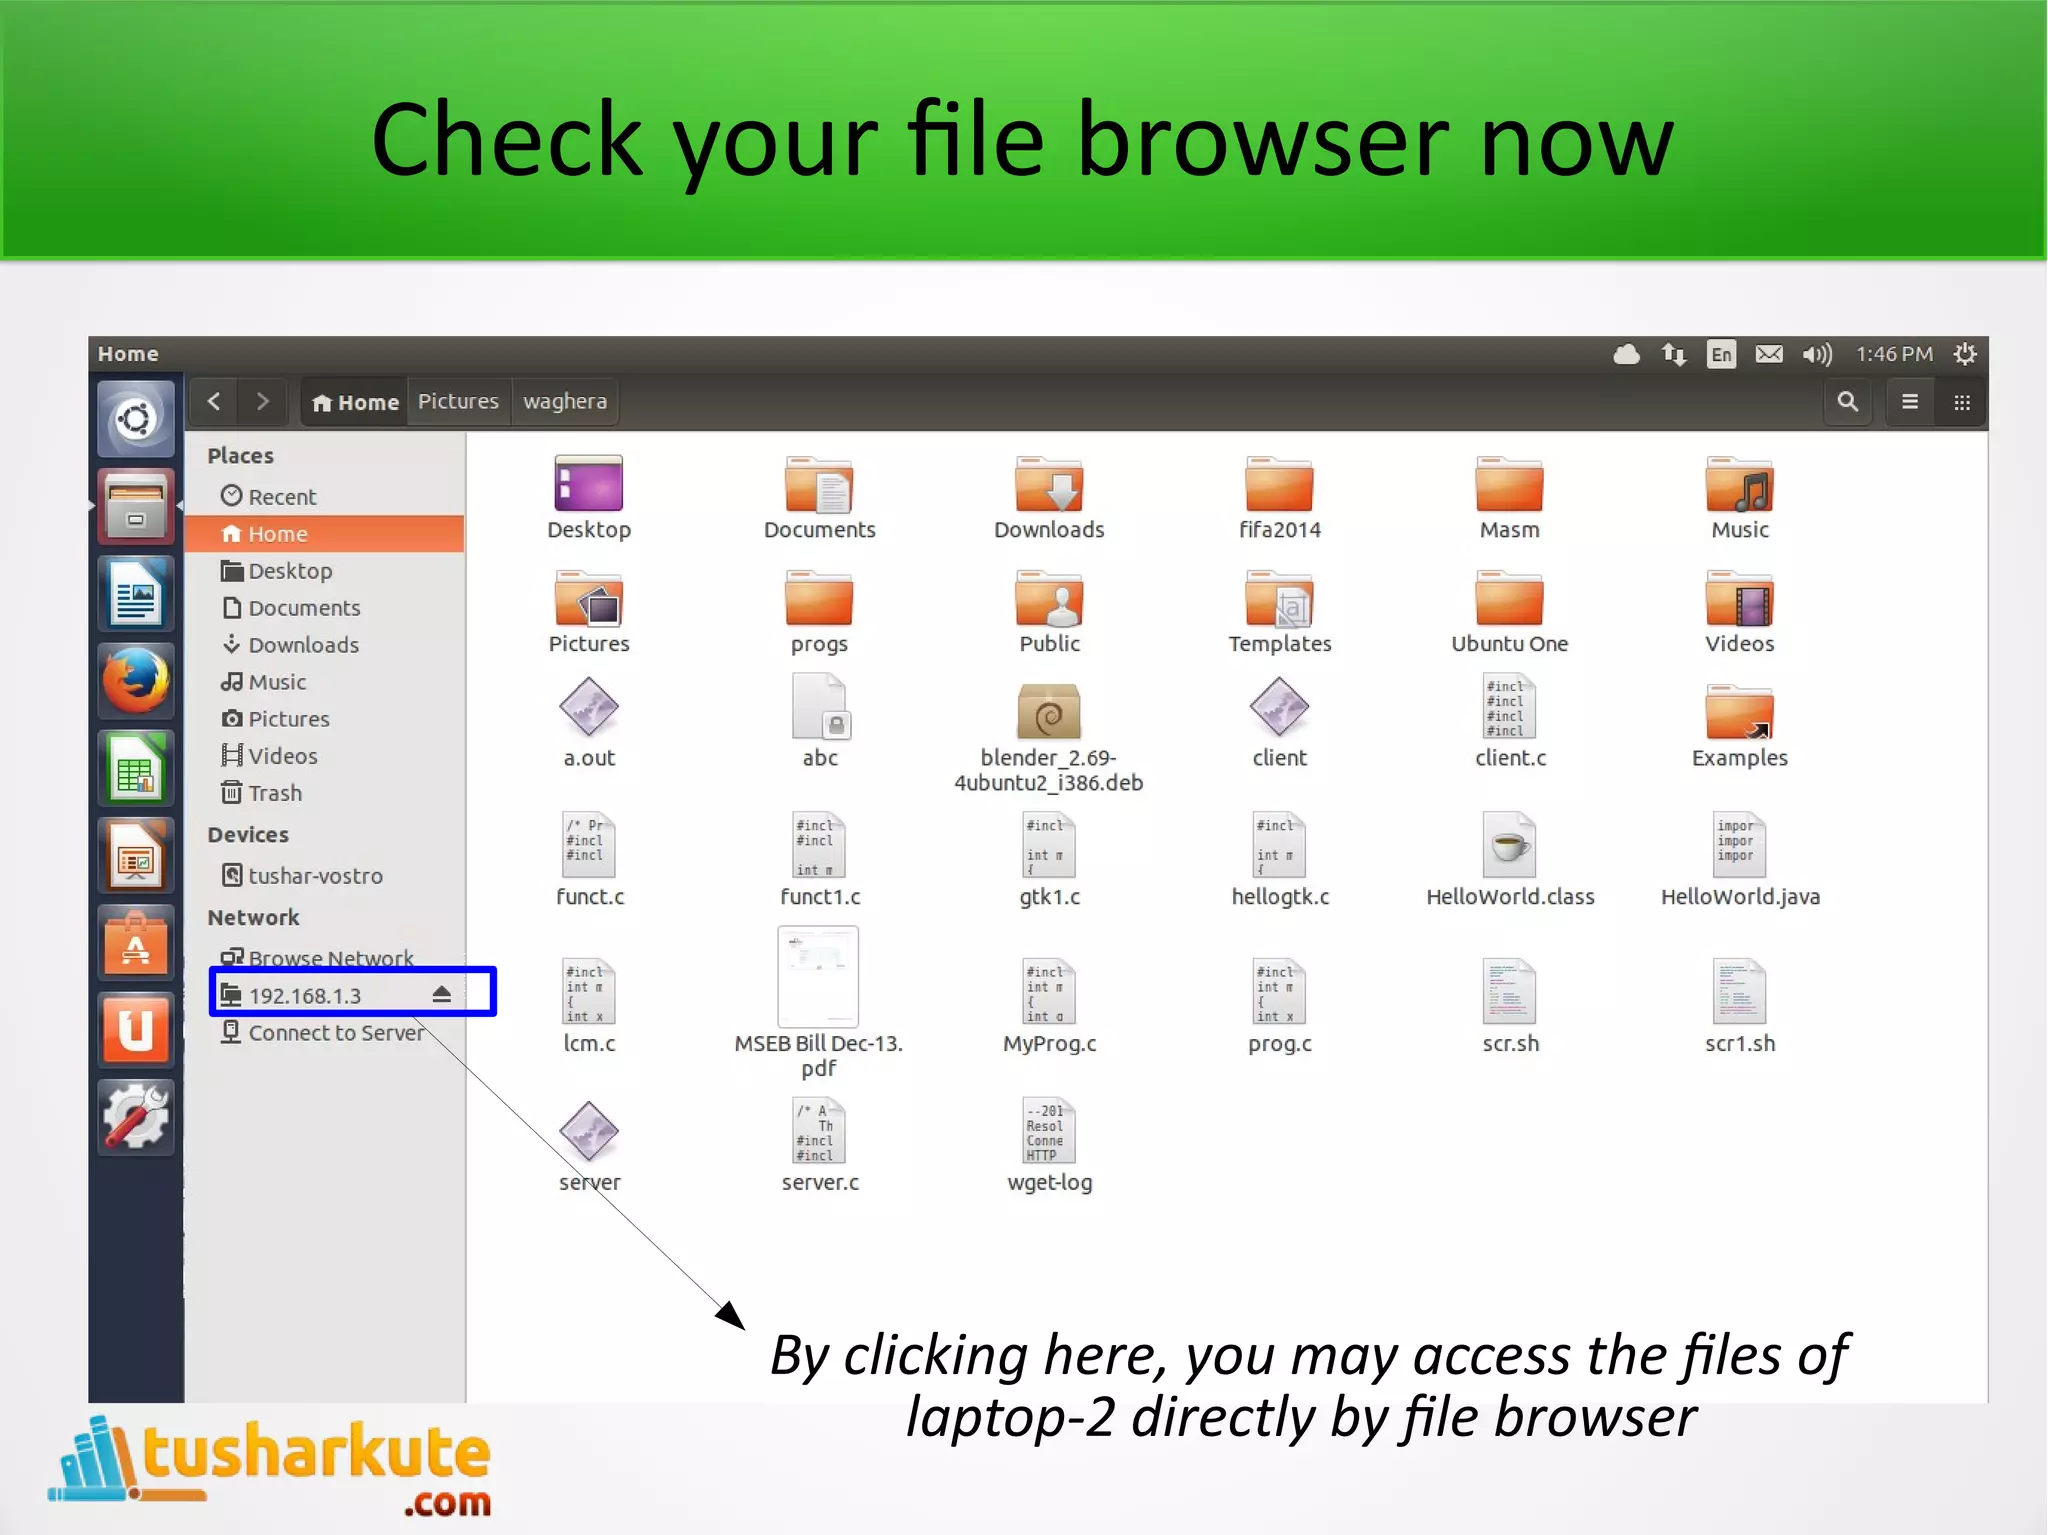The image size is (2048, 1535).
Task: Select the HelloWorld.java file
Action: pos(1739,859)
